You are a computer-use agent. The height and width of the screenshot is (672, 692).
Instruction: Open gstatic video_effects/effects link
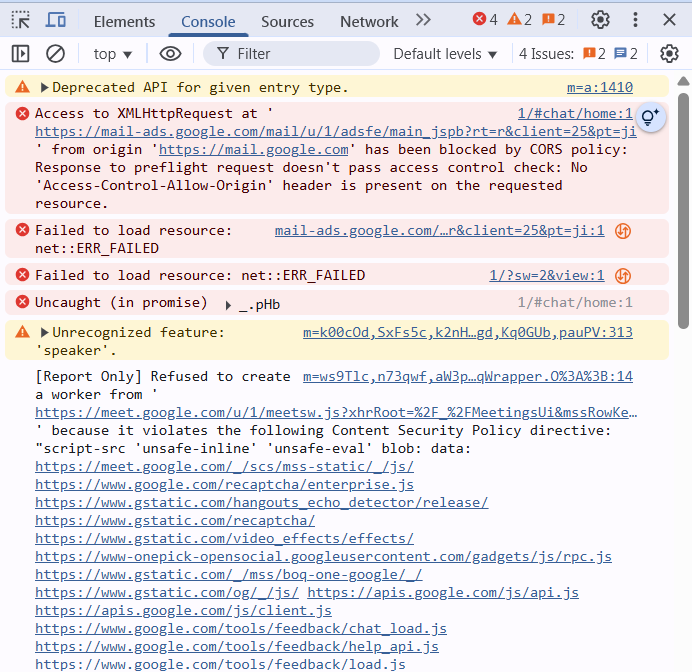[x=225, y=539]
